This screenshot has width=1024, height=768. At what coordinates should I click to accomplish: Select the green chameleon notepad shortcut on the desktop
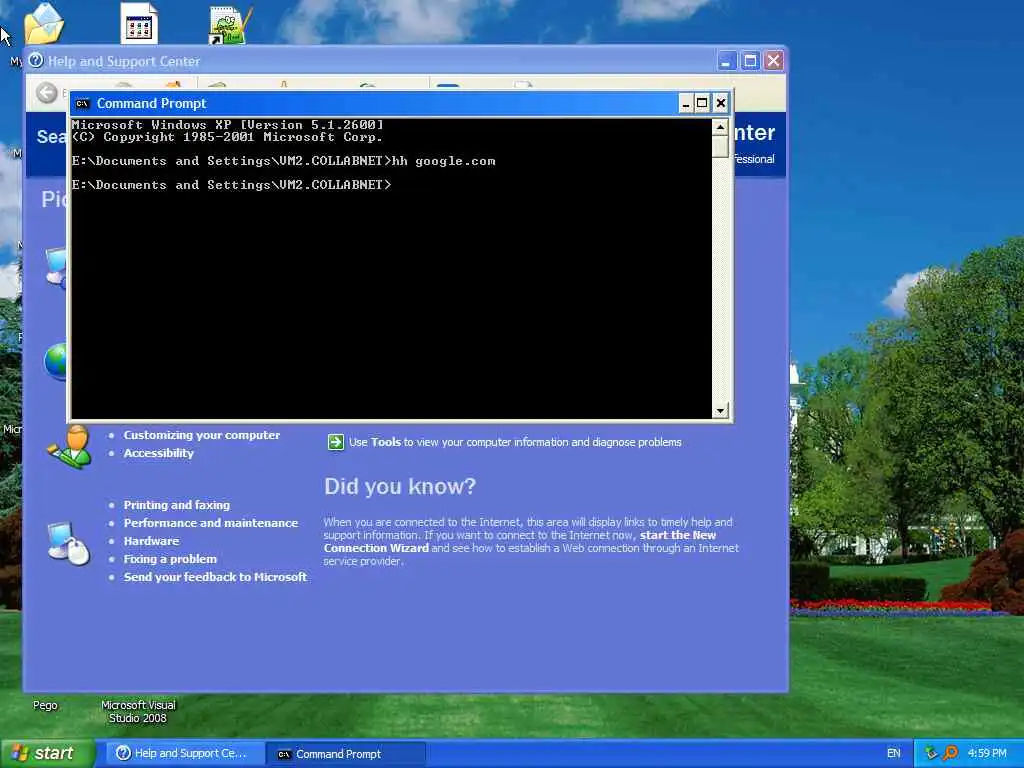pos(230,25)
